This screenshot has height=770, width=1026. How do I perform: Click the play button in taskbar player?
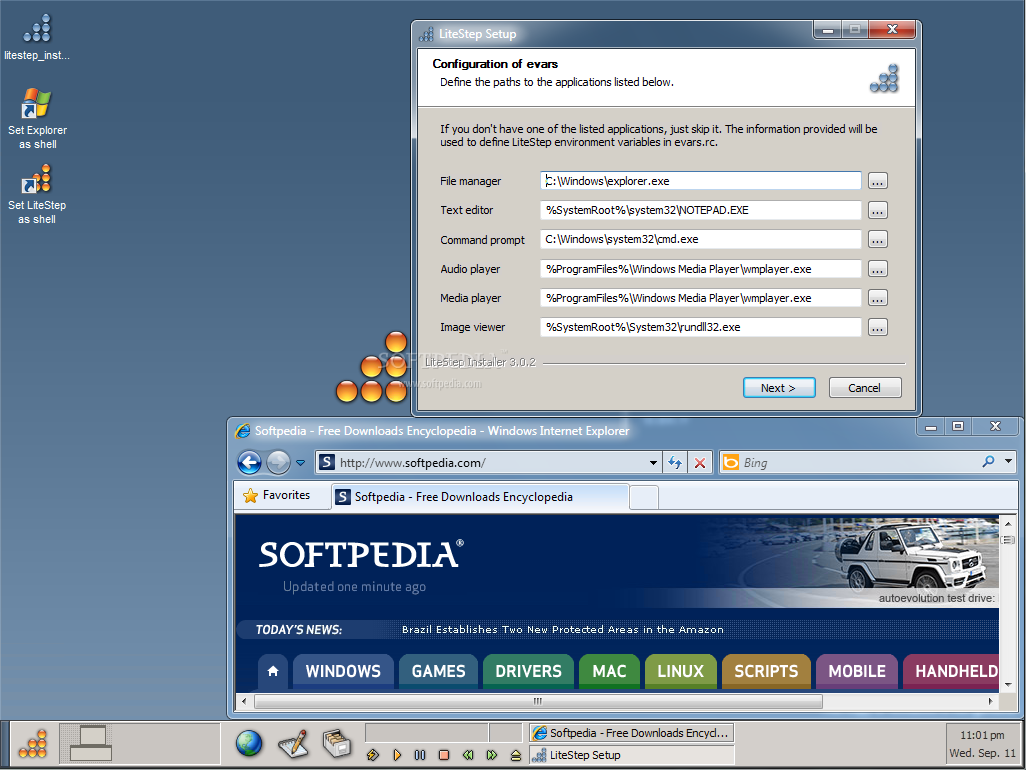pos(397,755)
